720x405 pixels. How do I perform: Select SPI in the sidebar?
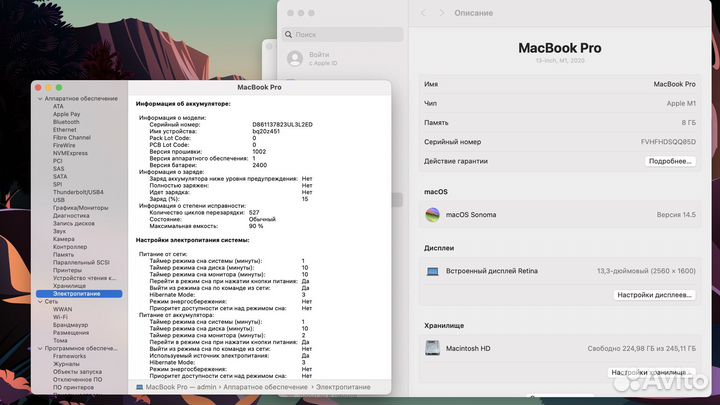coord(57,184)
